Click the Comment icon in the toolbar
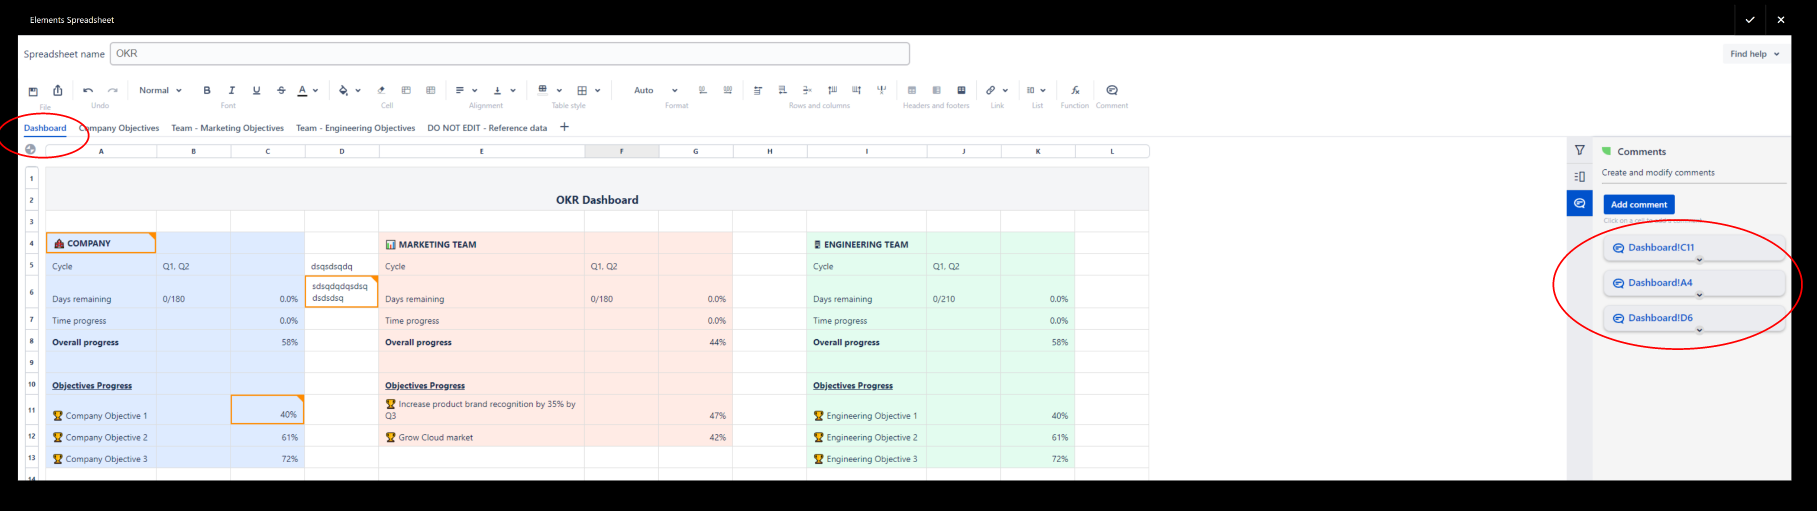Viewport: 1817px width, 511px height. (x=1112, y=91)
